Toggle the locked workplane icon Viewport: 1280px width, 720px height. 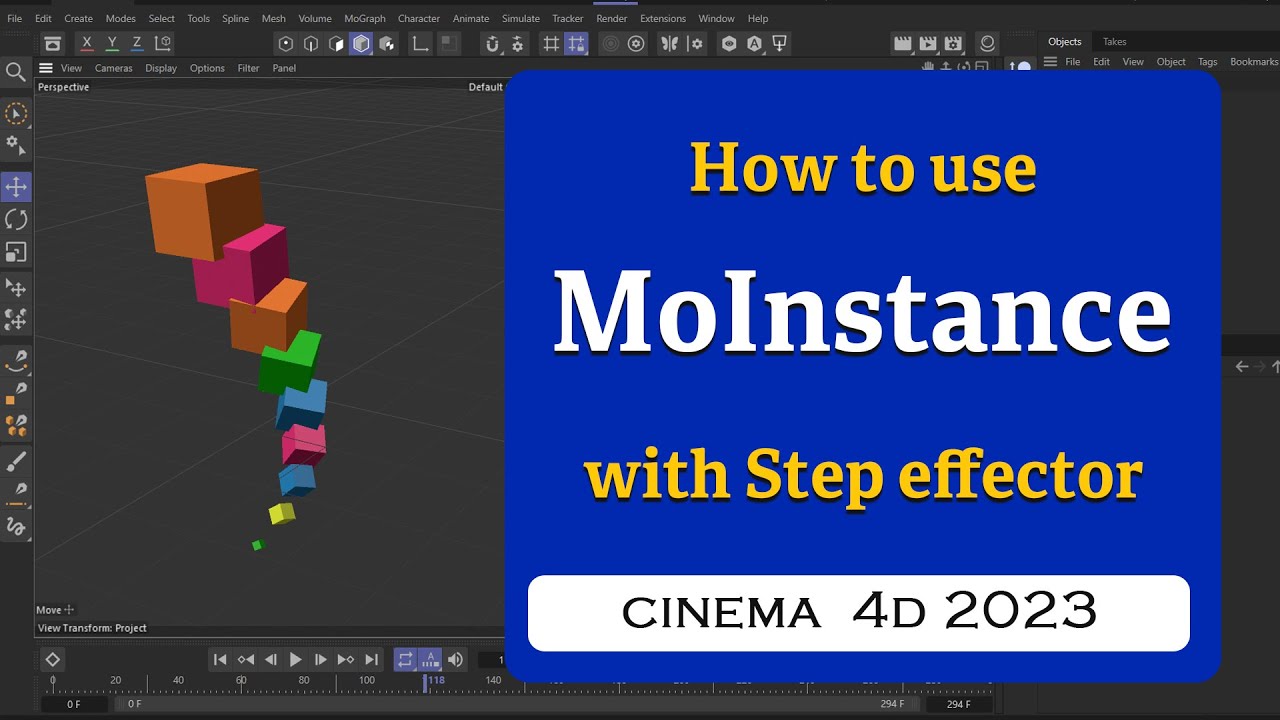pos(576,43)
